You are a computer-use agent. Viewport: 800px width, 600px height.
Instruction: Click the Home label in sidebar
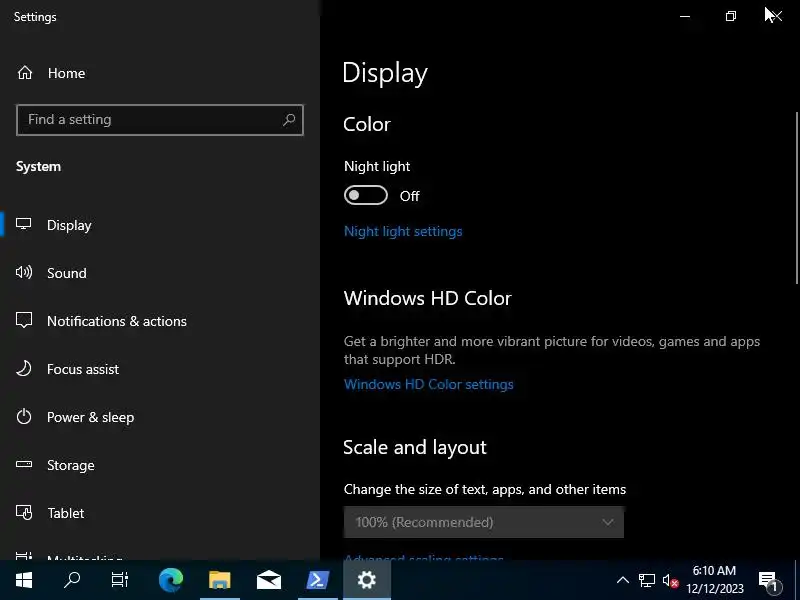66,73
